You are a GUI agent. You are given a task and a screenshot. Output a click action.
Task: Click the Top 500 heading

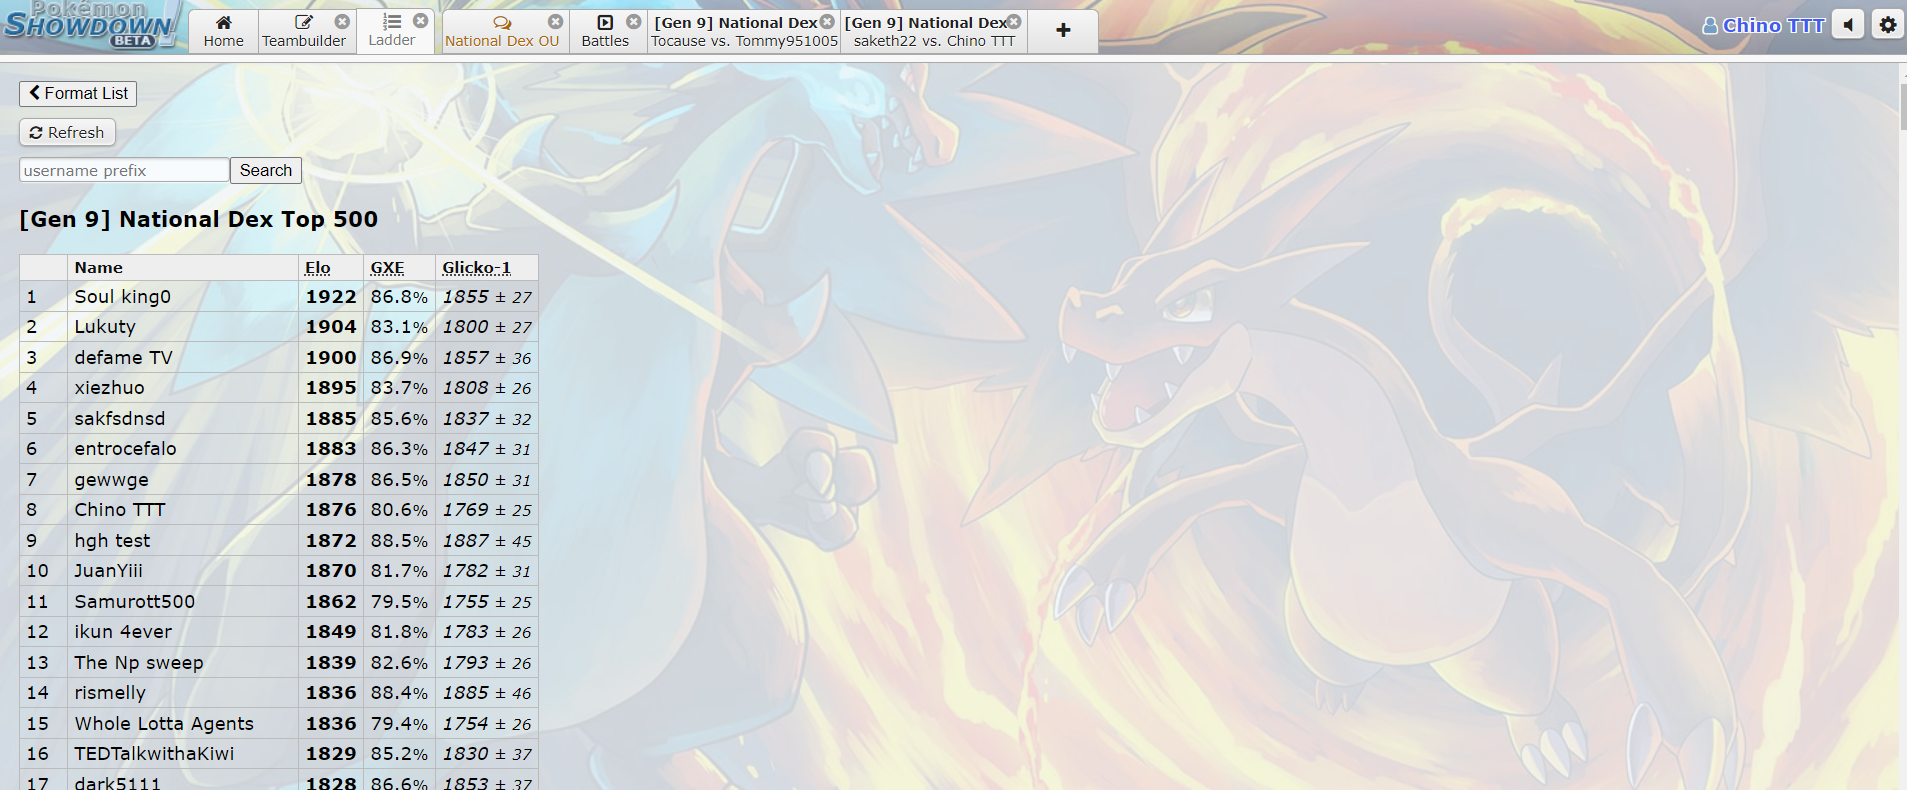click(x=198, y=219)
